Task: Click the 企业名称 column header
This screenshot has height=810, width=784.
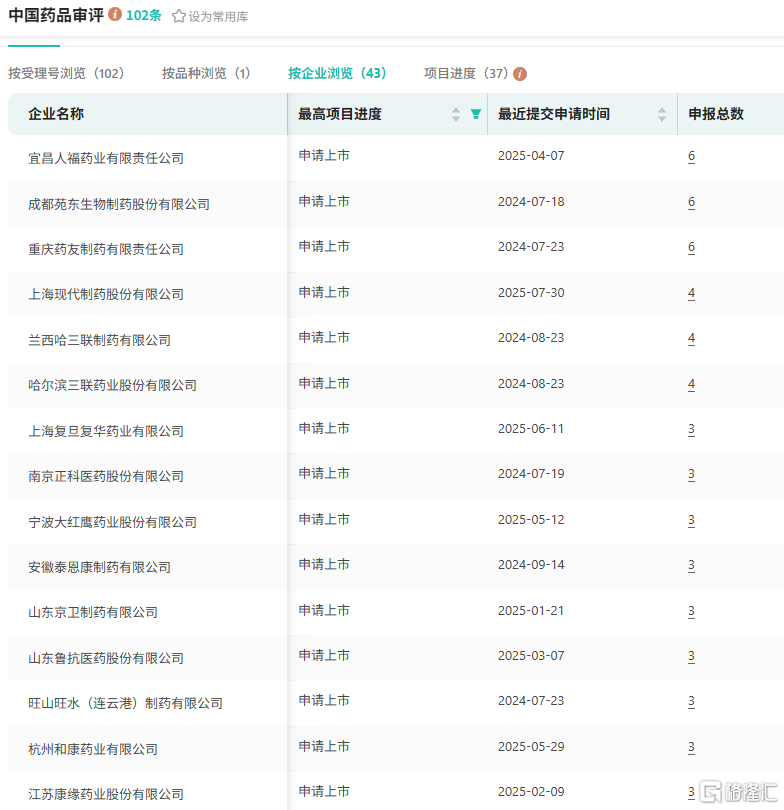Action: pyautogui.click(x=56, y=114)
